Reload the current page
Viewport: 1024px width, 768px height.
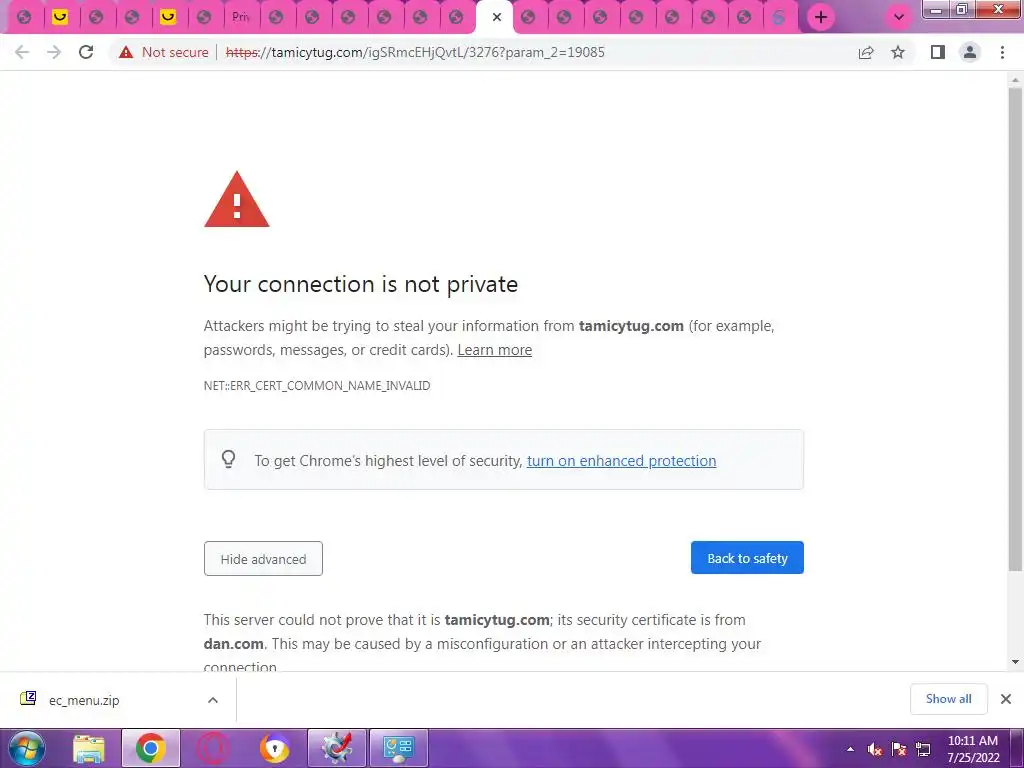[86, 52]
